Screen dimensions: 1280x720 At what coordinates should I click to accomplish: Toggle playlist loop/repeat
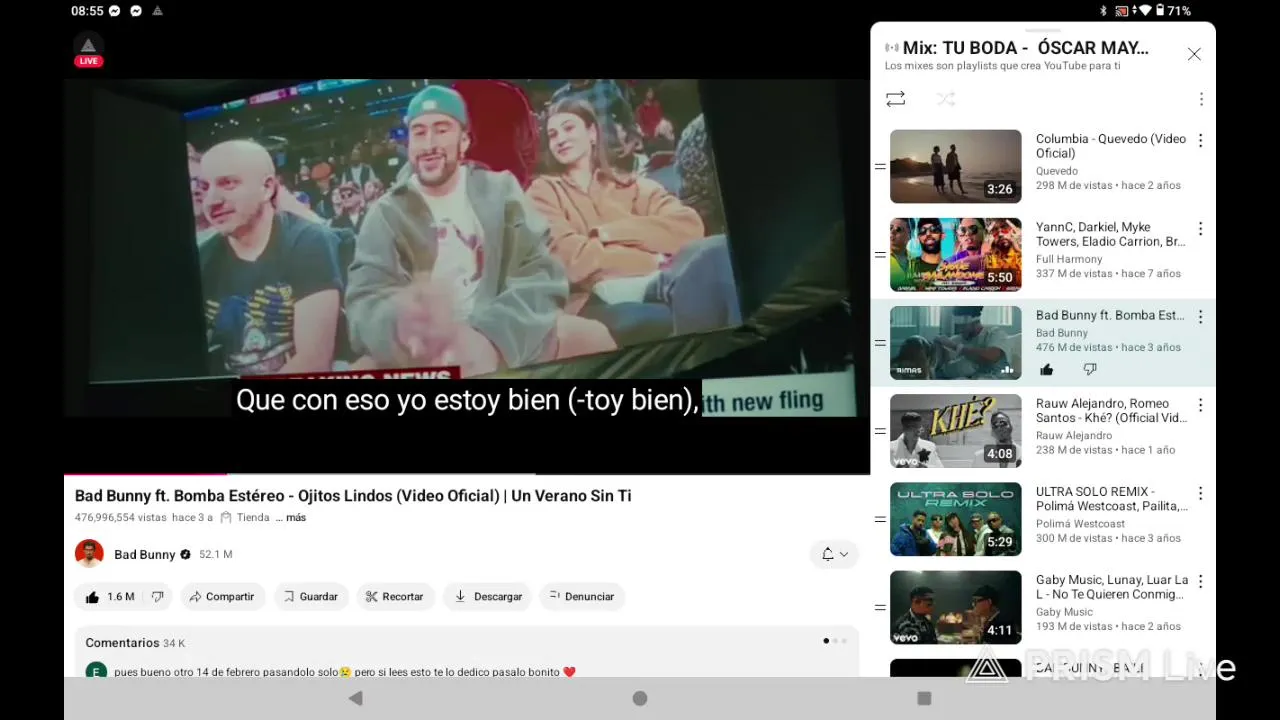(895, 99)
